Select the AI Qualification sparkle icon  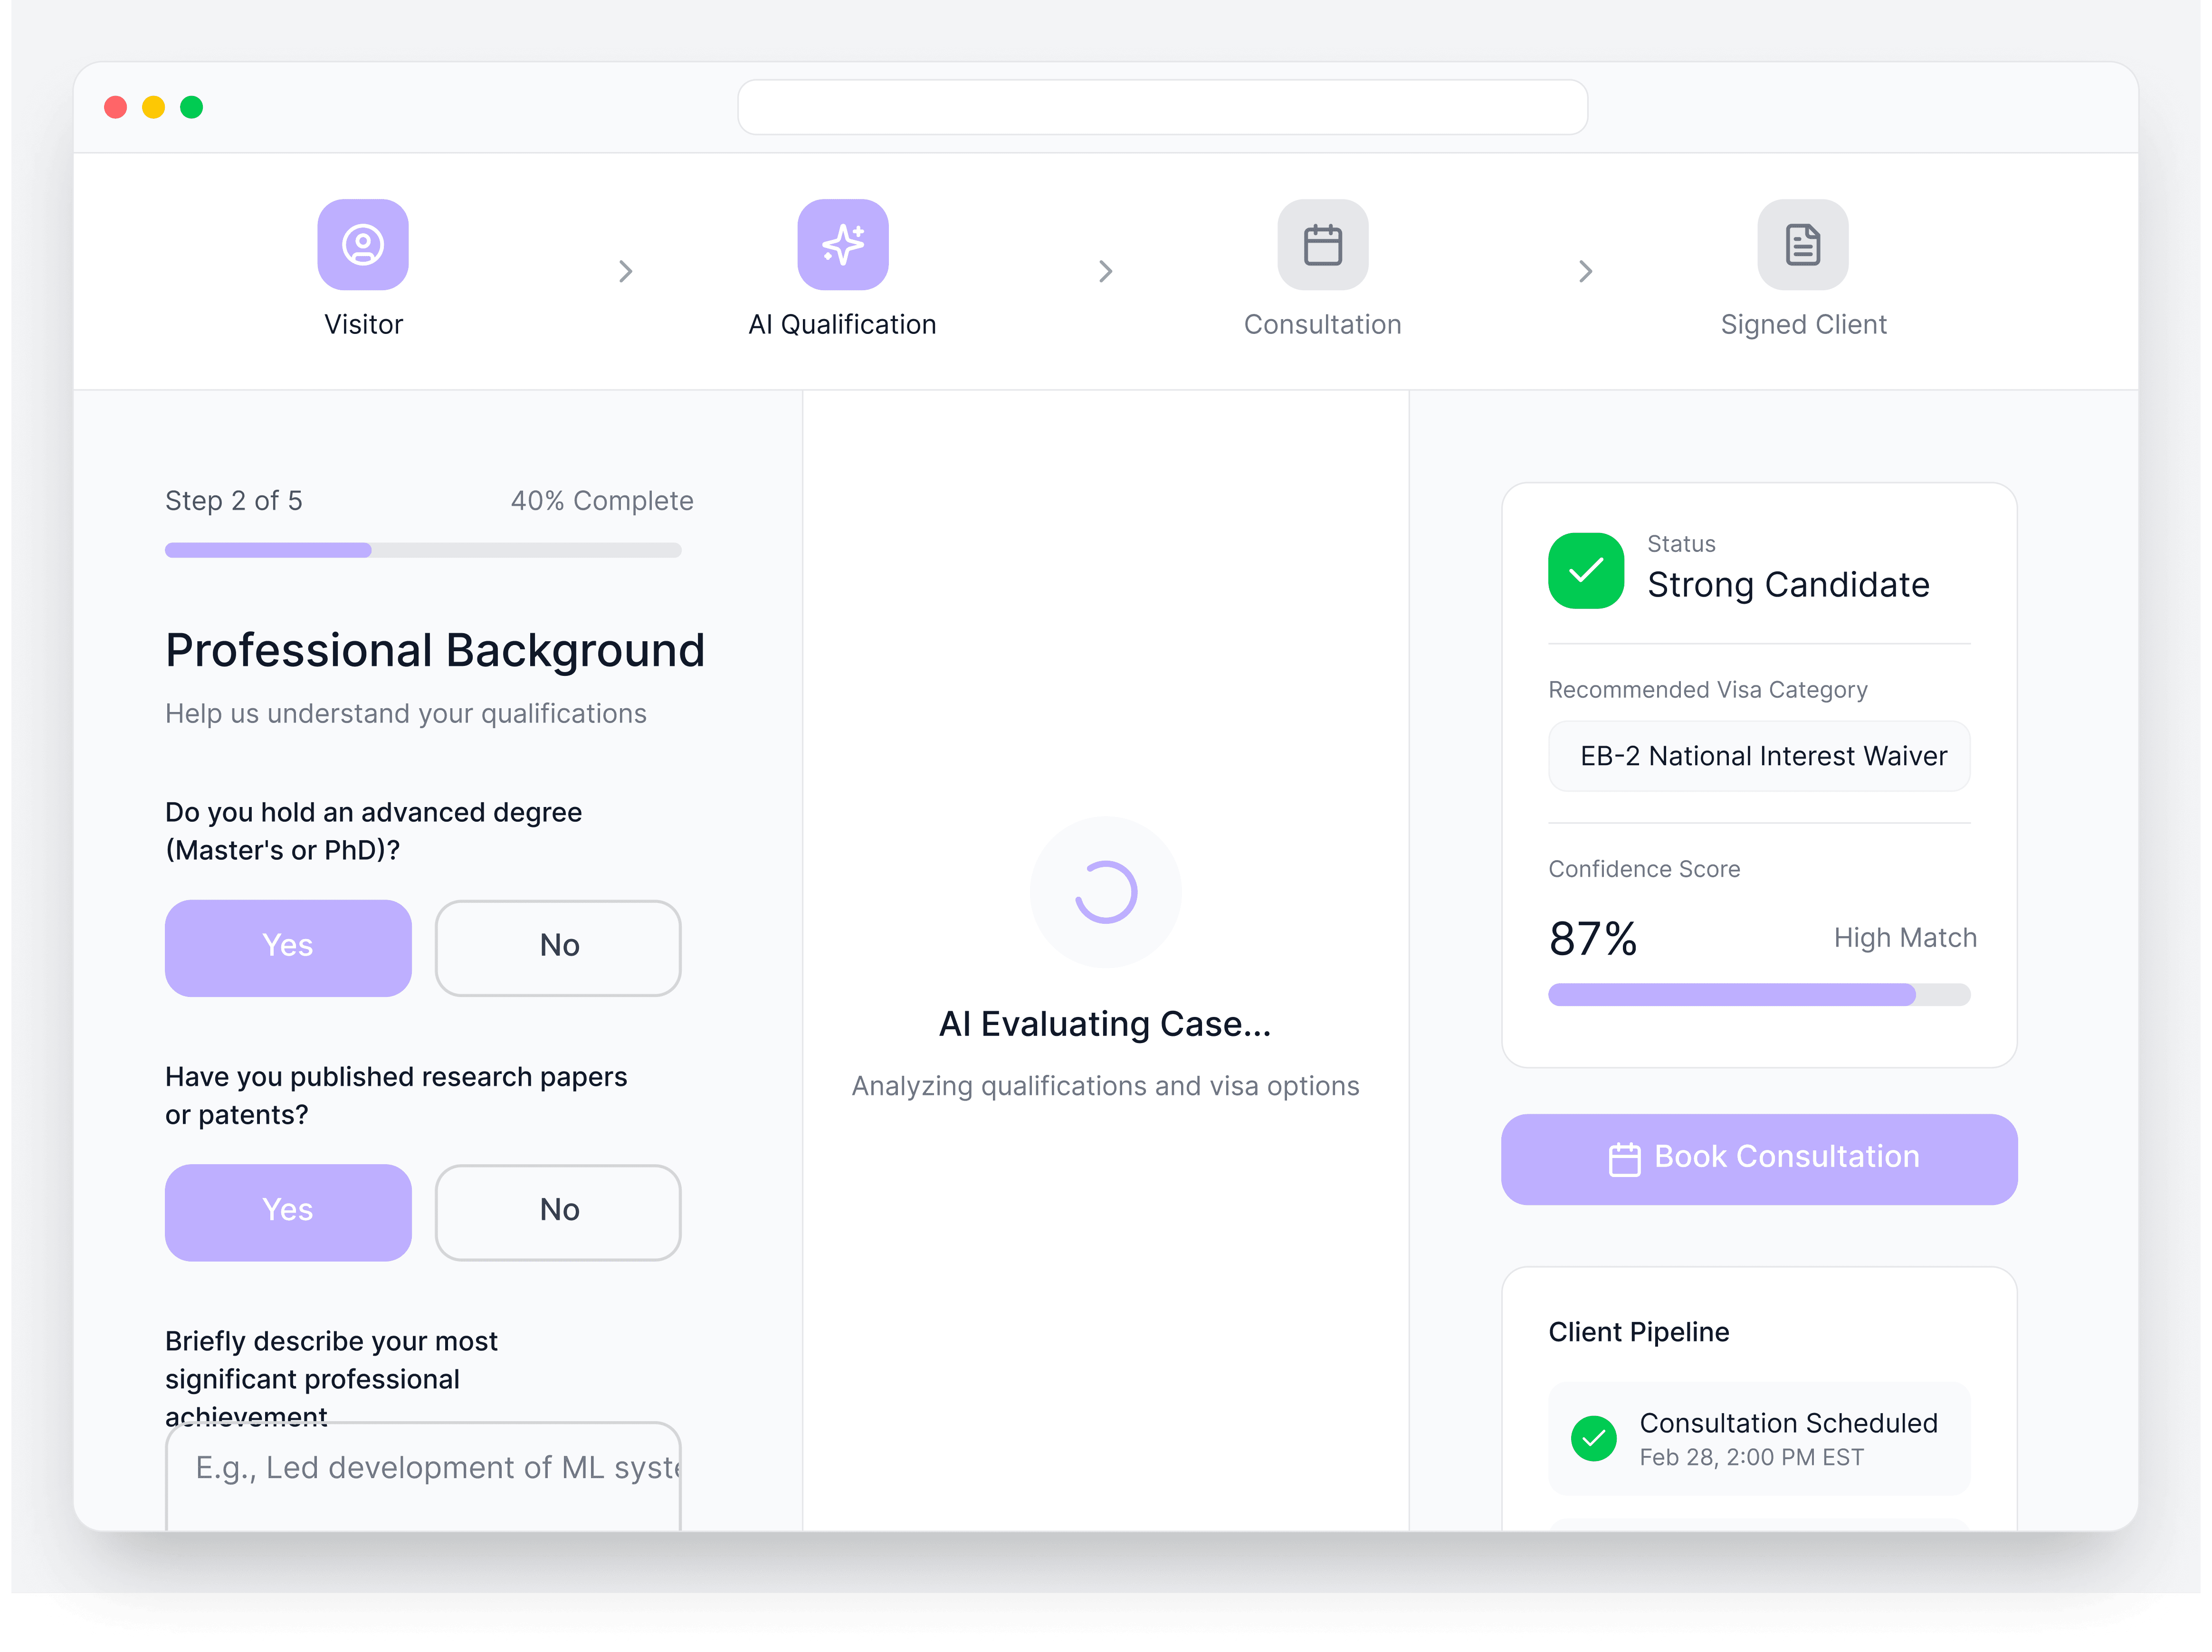coord(842,245)
